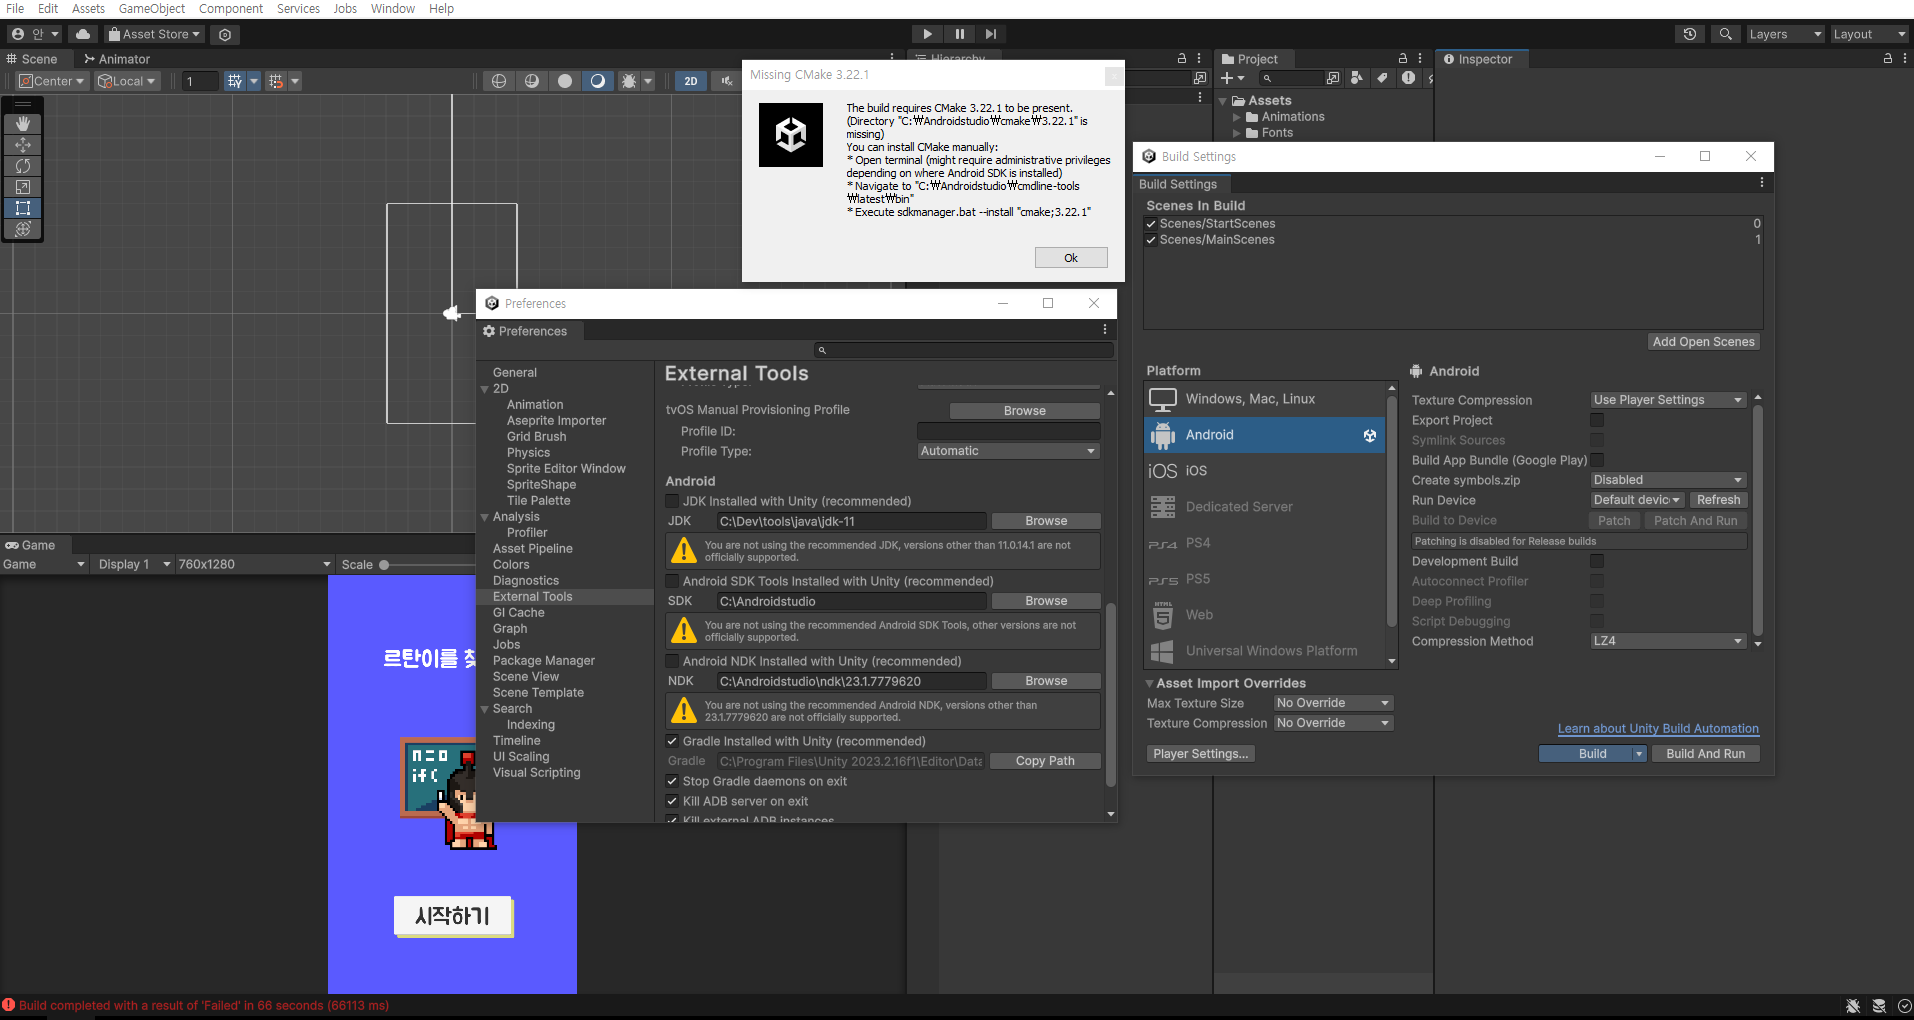Expand the Animations folder in Project
This screenshot has width=1914, height=1020.
[1237, 117]
